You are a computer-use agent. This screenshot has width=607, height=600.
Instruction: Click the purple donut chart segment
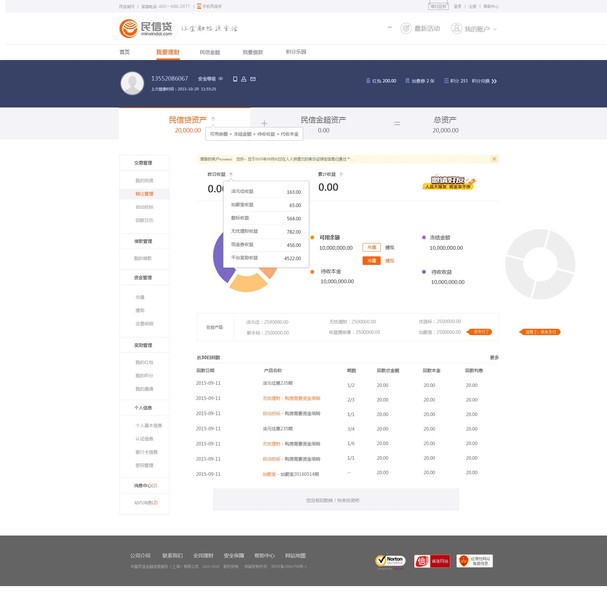[x=220, y=258]
